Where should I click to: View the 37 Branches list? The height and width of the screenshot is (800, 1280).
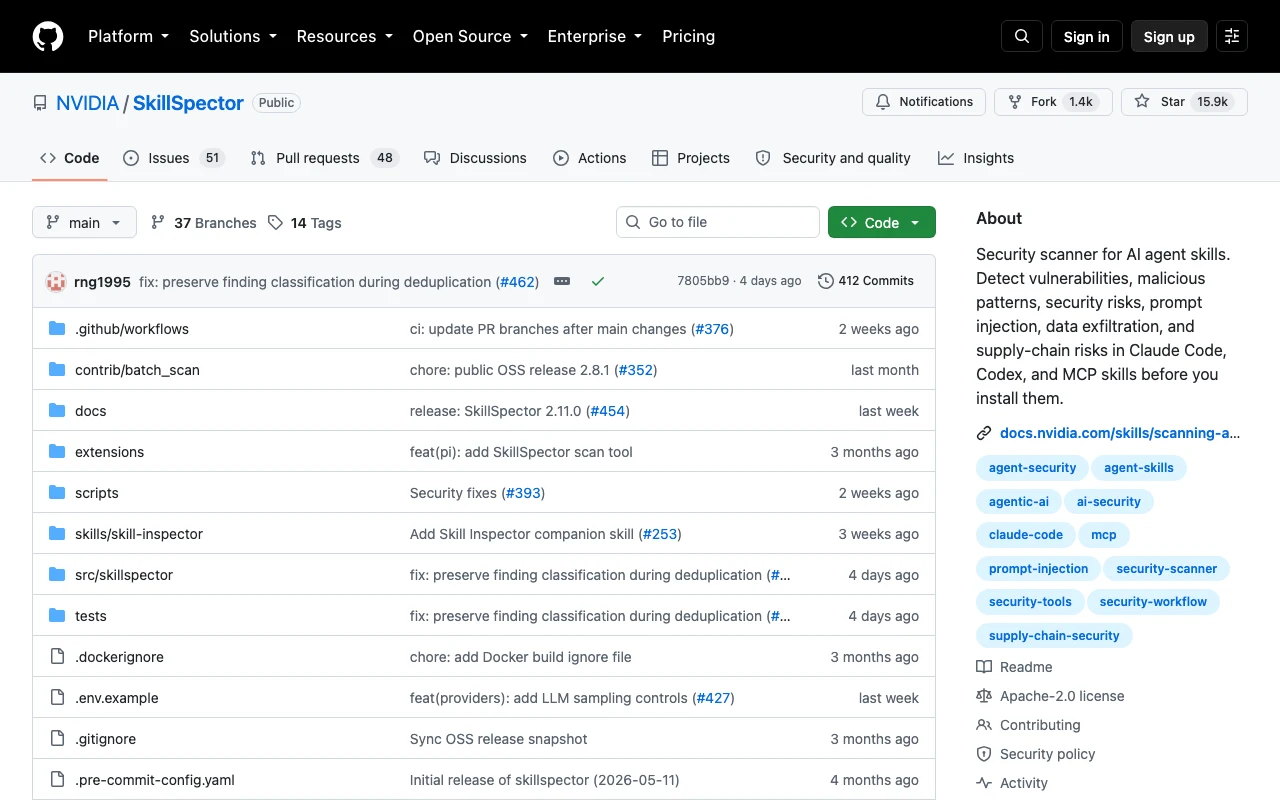pos(203,222)
